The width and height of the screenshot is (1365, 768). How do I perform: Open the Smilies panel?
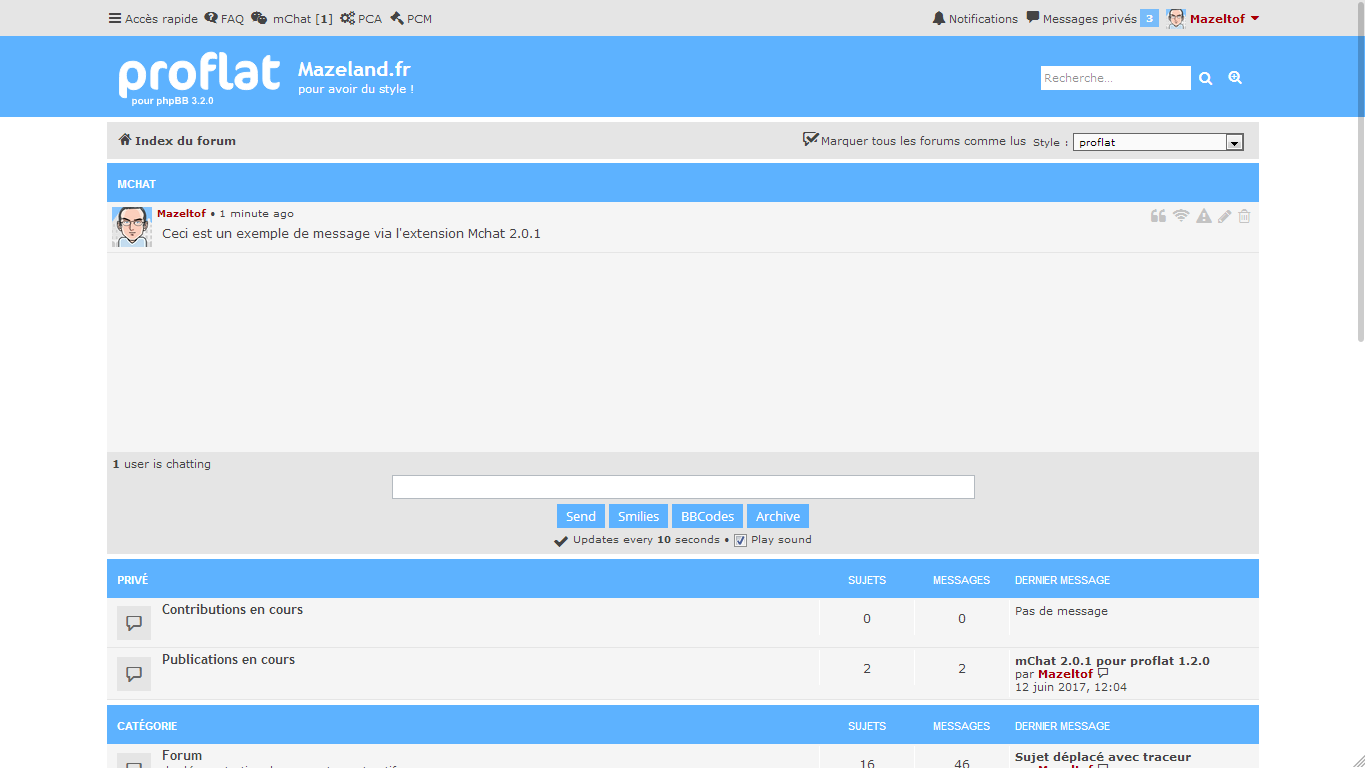(x=638, y=516)
